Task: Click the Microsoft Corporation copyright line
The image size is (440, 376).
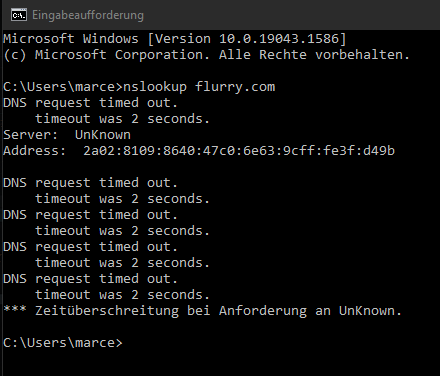Action: tap(206, 55)
